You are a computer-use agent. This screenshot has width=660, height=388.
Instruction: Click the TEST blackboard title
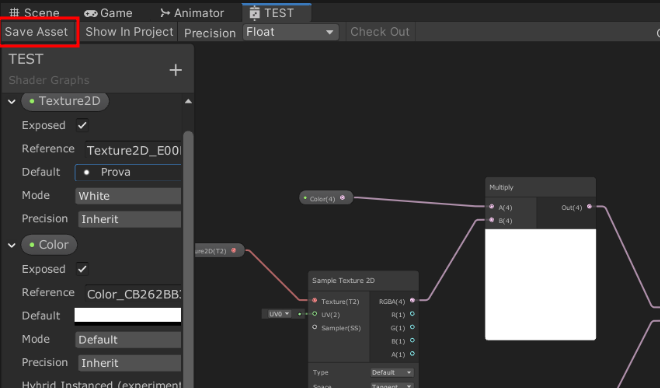coord(26,59)
